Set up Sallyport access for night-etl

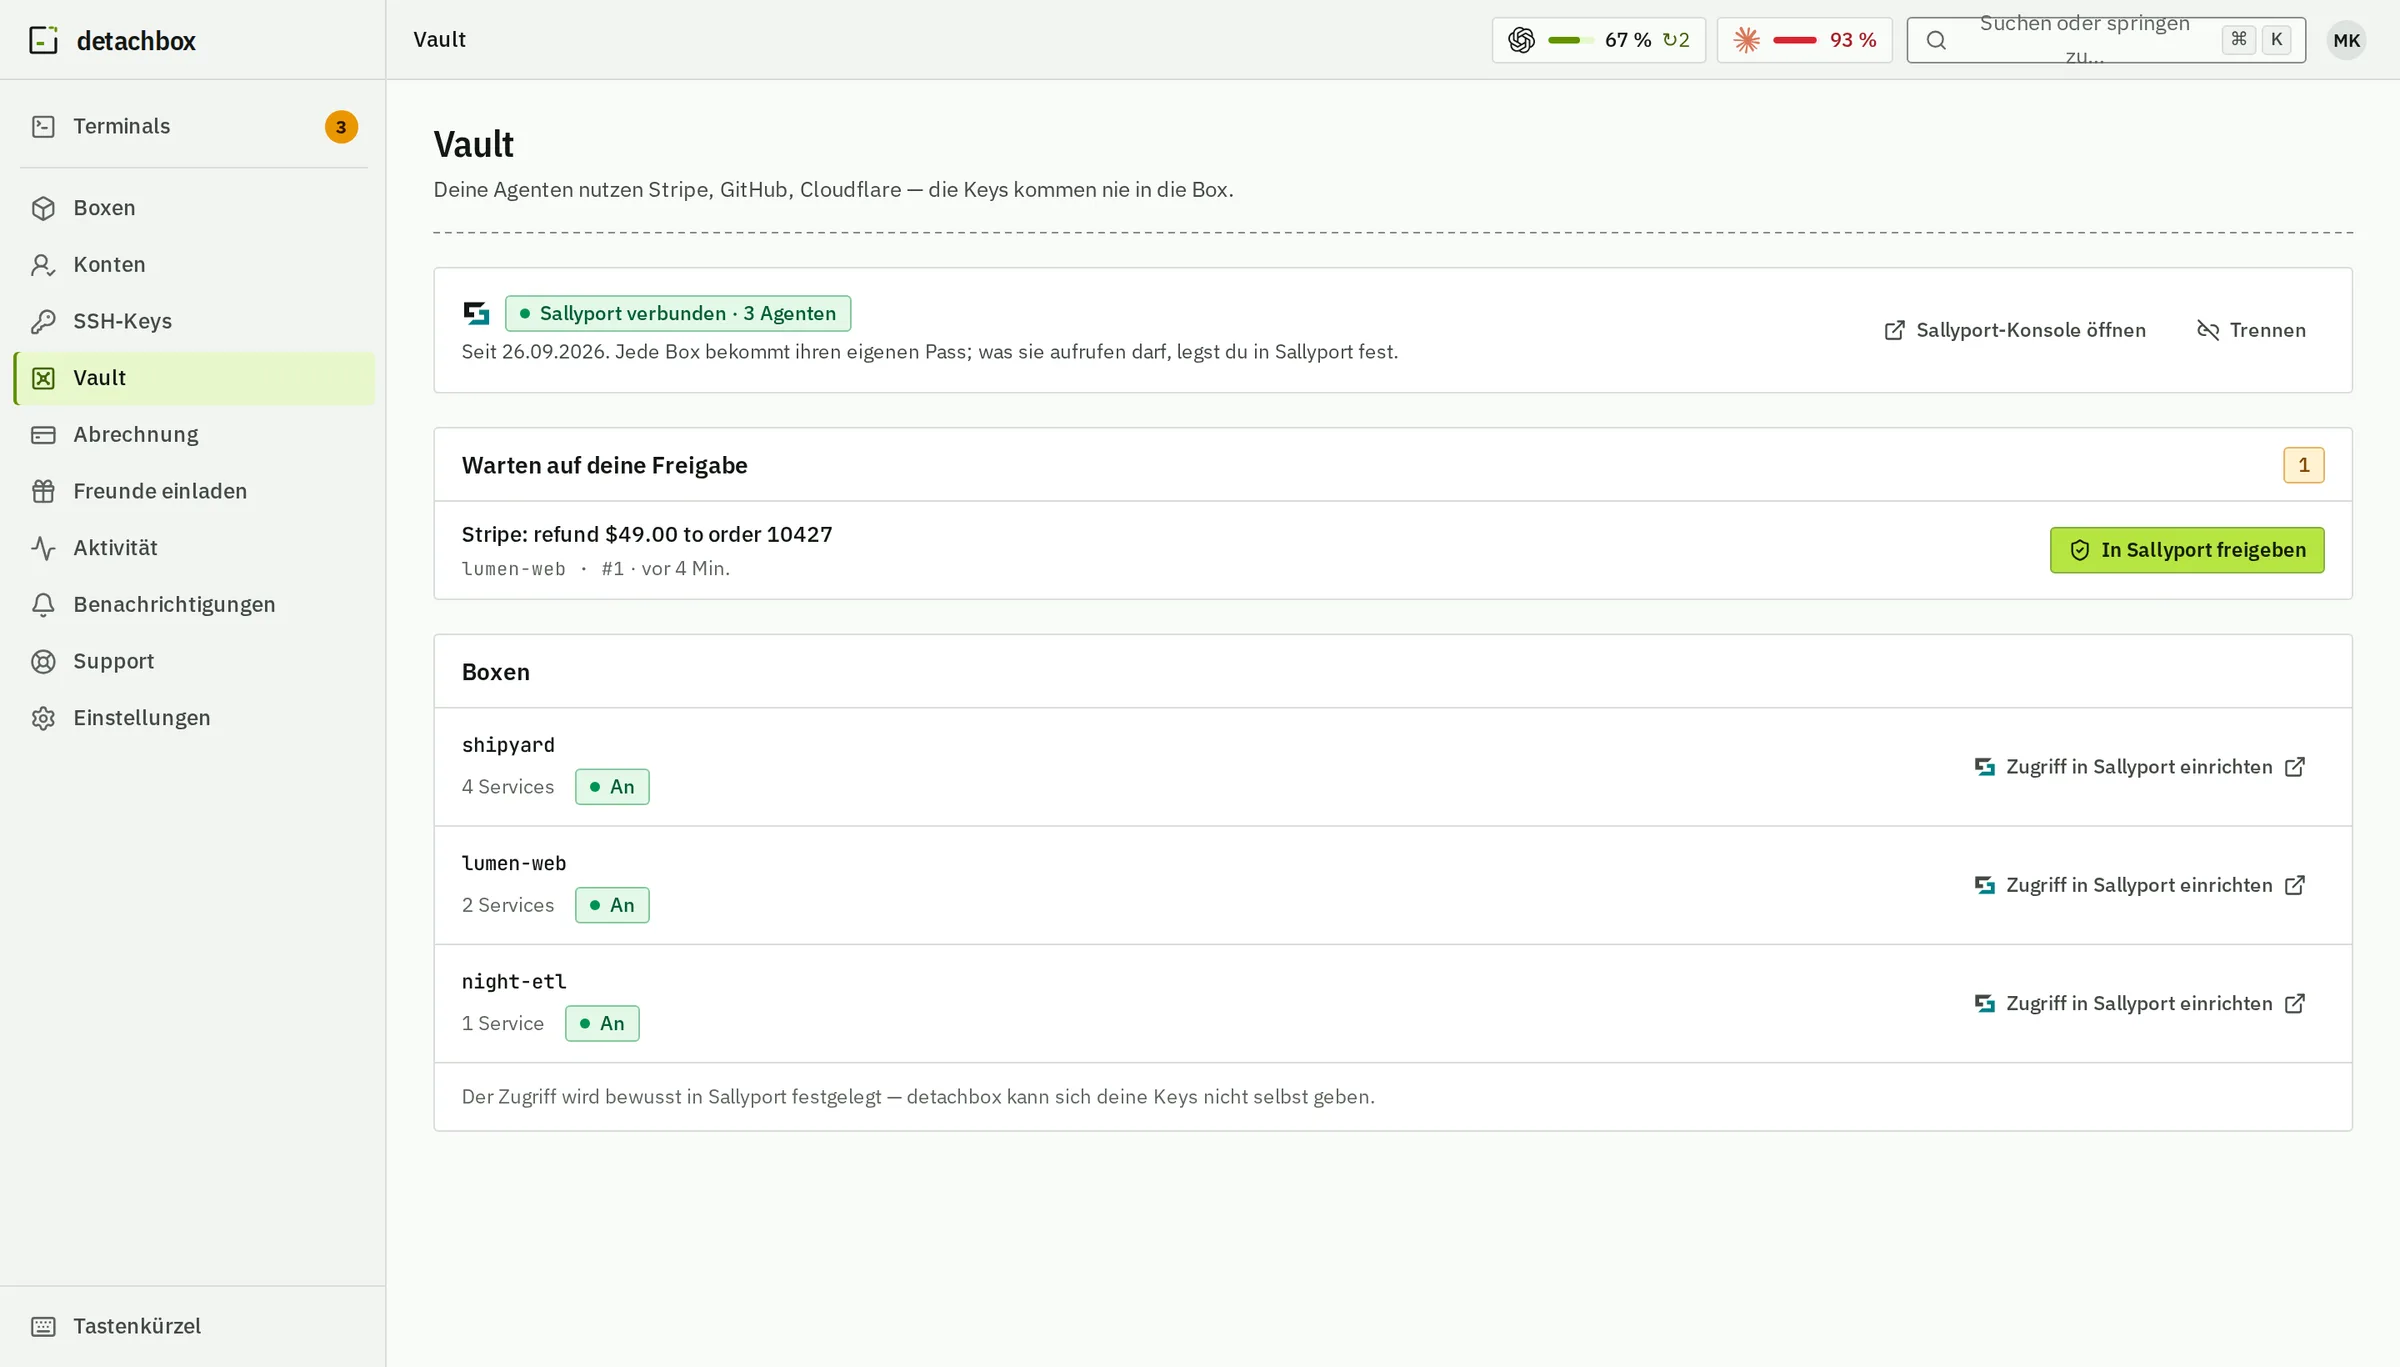tap(2140, 1004)
